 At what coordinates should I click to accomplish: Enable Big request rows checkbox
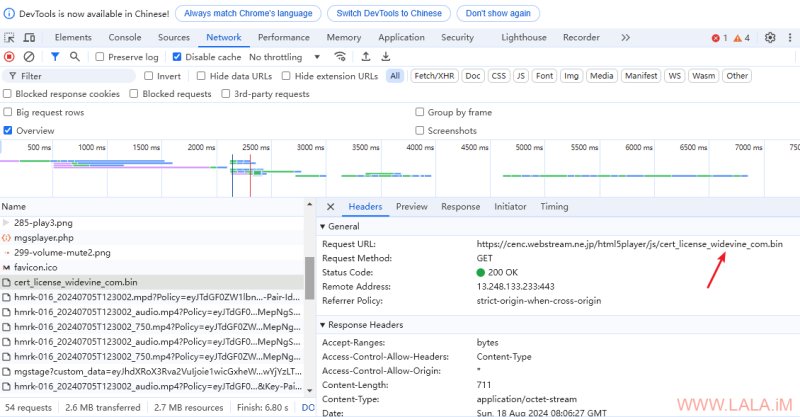(x=8, y=112)
